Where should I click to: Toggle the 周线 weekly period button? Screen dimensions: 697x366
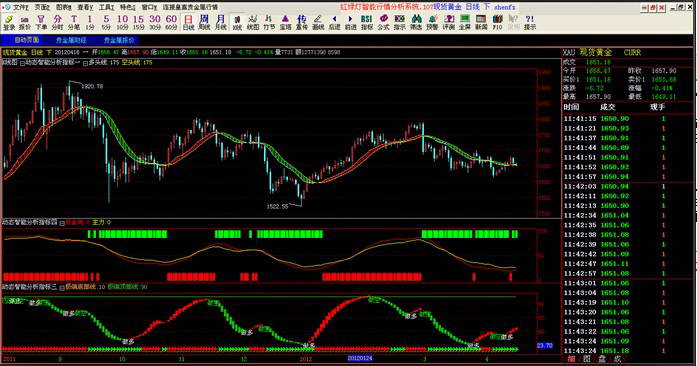click(x=204, y=22)
